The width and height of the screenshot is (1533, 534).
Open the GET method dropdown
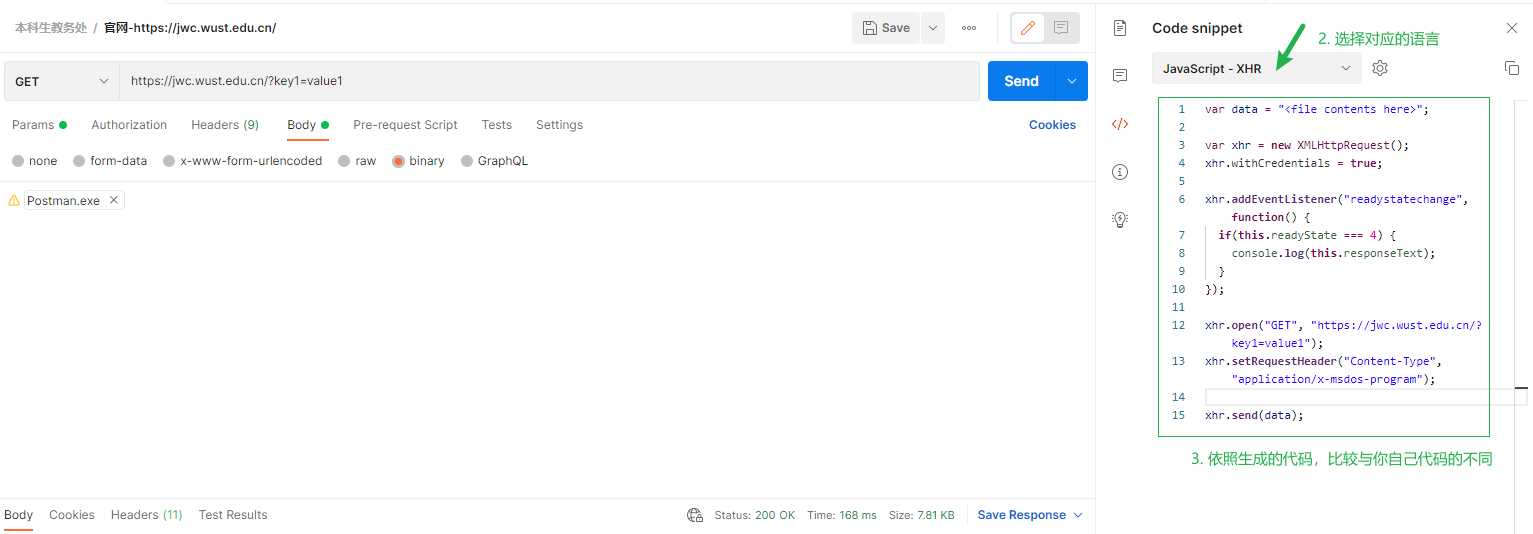pos(62,81)
